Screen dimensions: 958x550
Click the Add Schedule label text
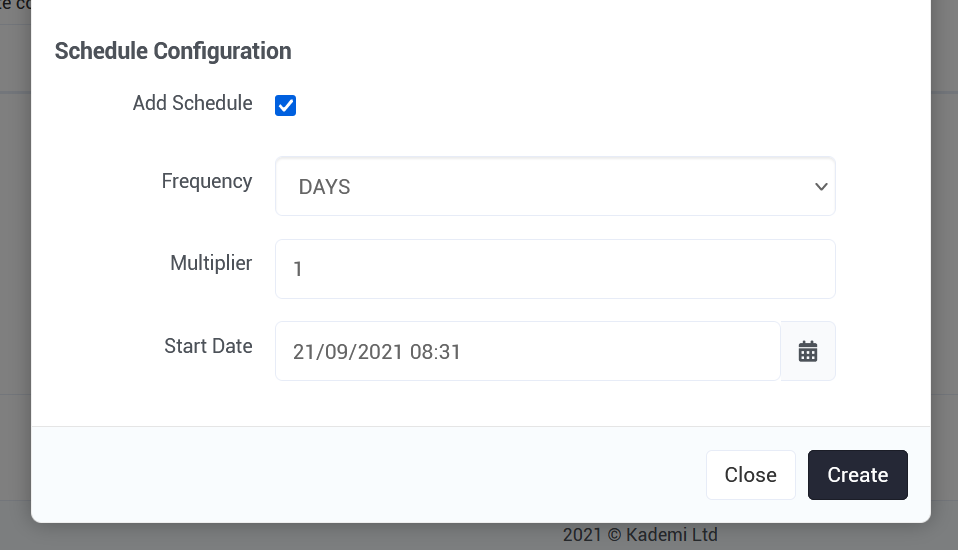[192, 103]
